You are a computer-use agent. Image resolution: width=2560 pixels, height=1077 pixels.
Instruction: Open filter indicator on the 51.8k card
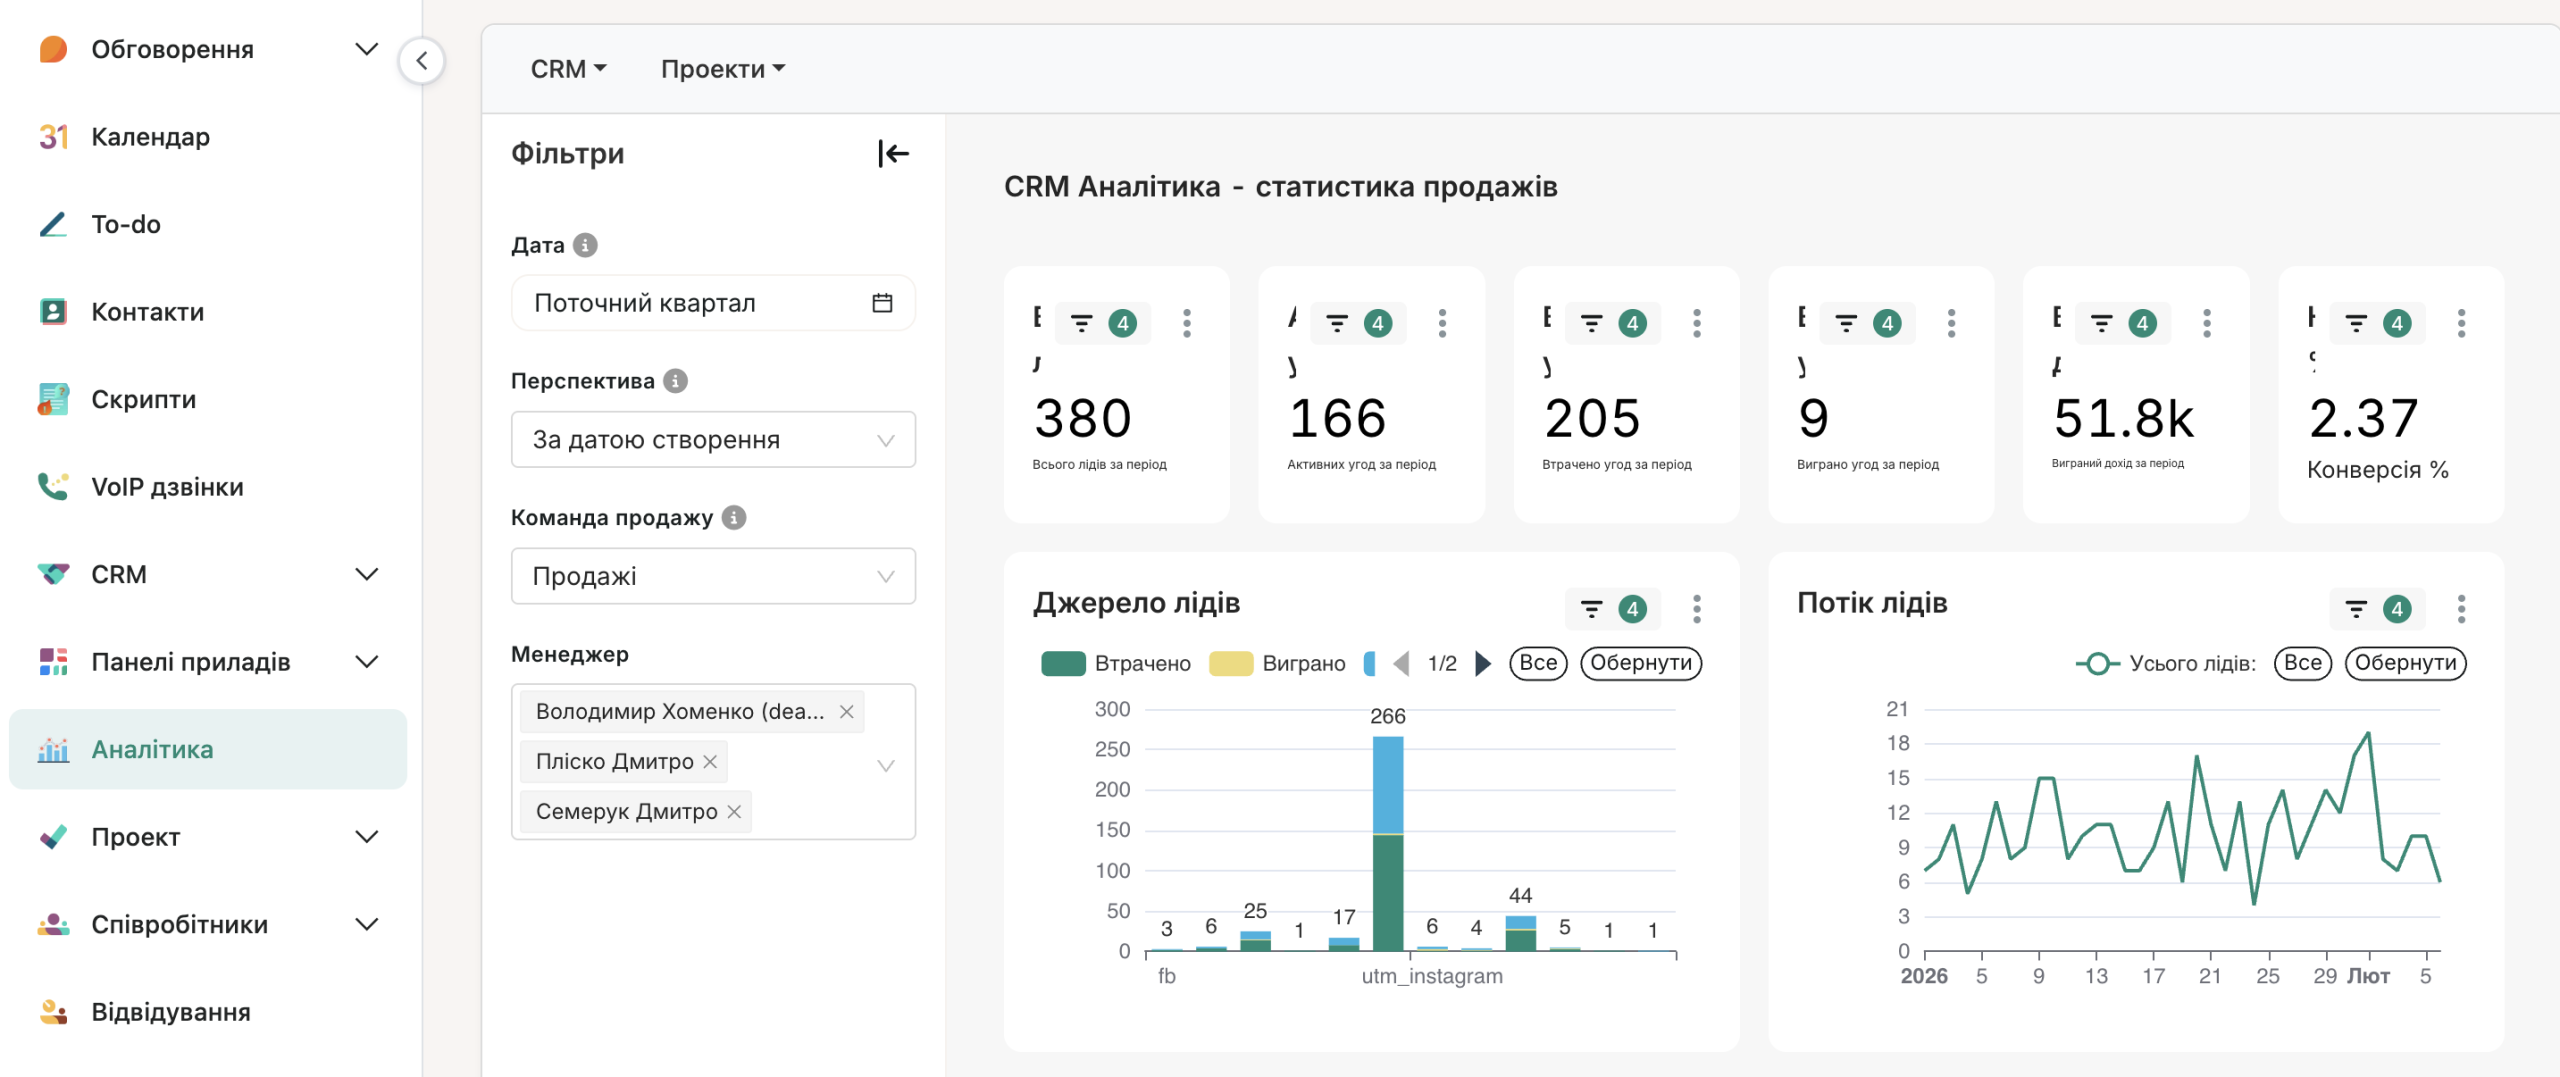[2123, 323]
